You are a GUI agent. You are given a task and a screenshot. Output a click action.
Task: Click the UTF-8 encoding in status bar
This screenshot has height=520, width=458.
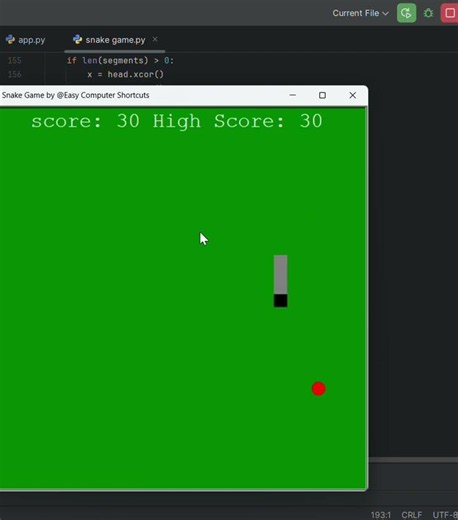coord(445,515)
